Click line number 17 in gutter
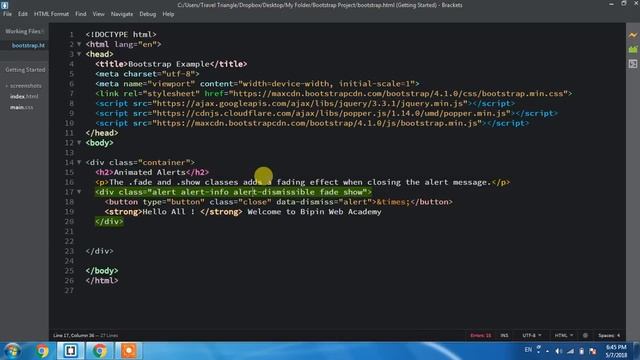Image resolution: width=640 pixels, height=360 pixels. pos(69,192)
